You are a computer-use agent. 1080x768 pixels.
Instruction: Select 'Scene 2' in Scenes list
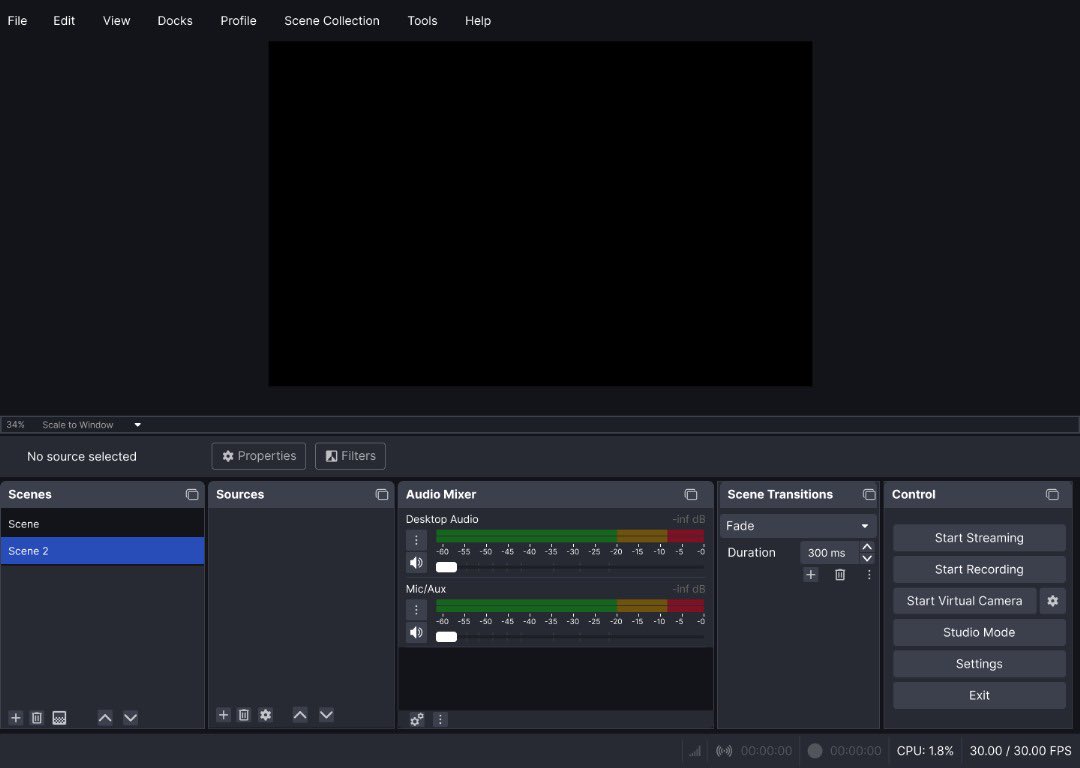102,551
